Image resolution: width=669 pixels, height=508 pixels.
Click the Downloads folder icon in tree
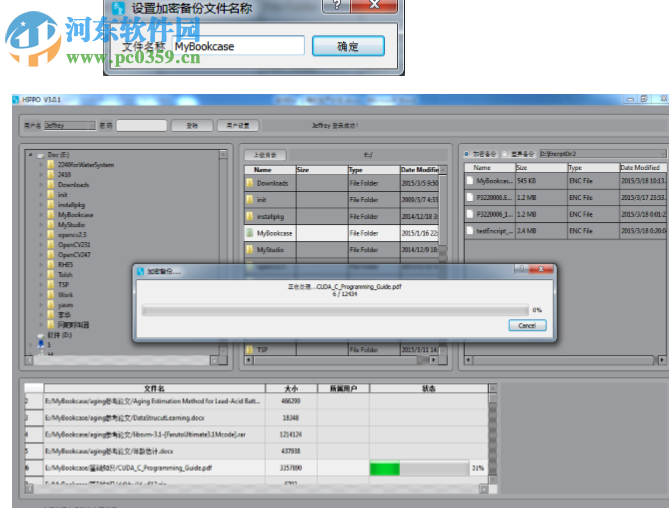pos(51,185)
